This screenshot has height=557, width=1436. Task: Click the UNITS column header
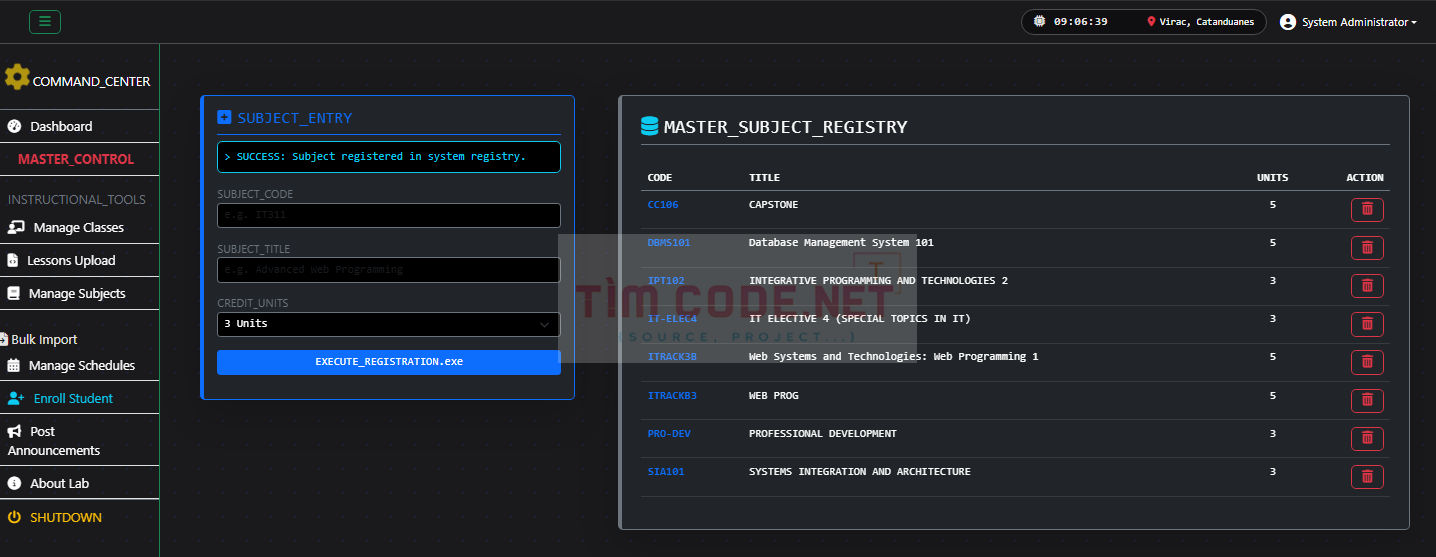tap(1273, 177)
